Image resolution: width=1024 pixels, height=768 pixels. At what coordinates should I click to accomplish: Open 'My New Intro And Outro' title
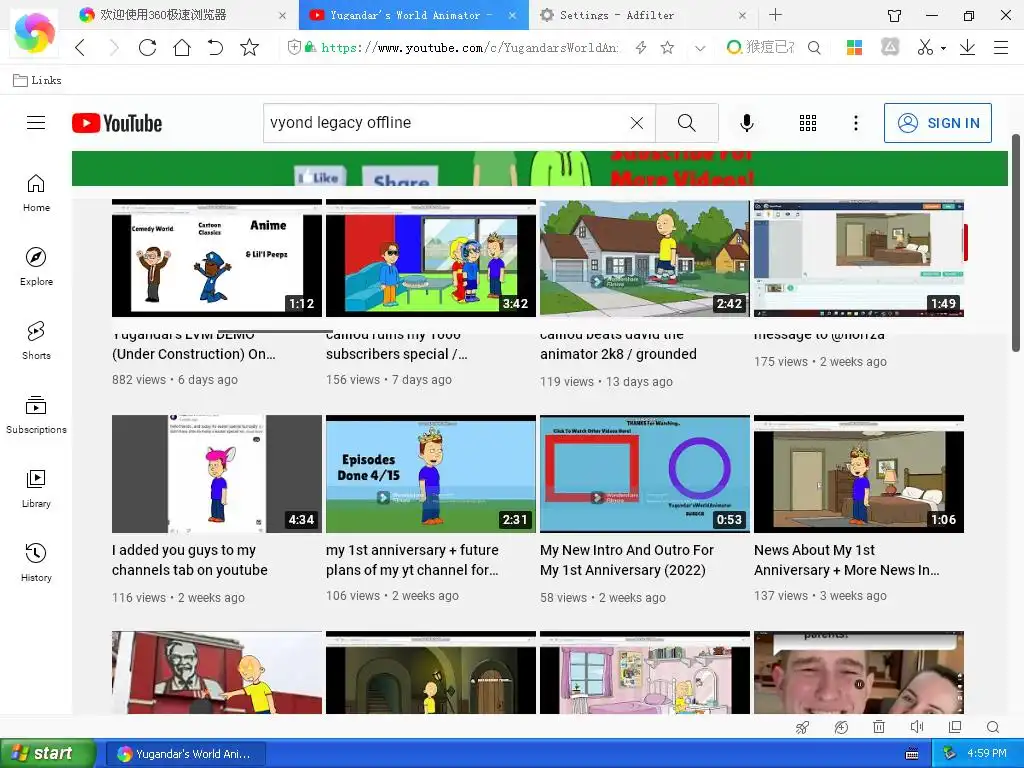[x=627, y=560]
